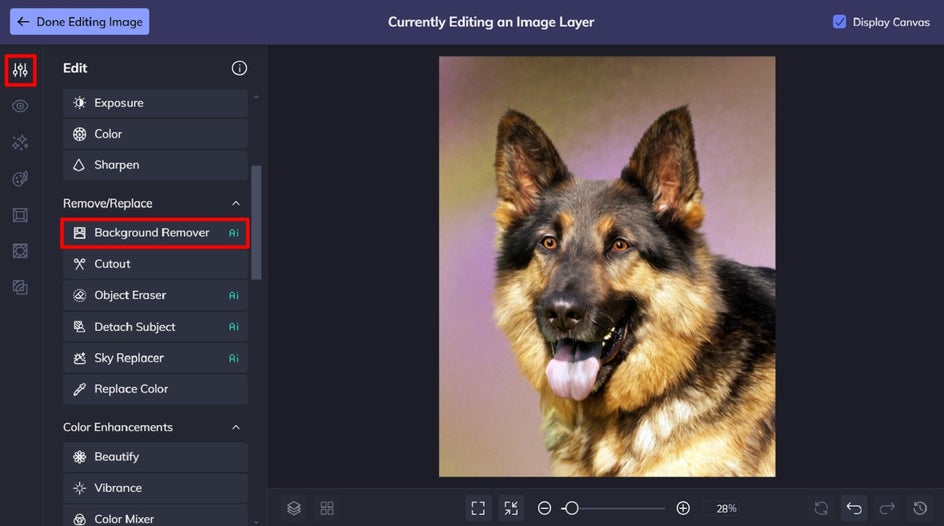
Task: Toggle the Display Canvas checkbox
Action: tap(839, 22)
